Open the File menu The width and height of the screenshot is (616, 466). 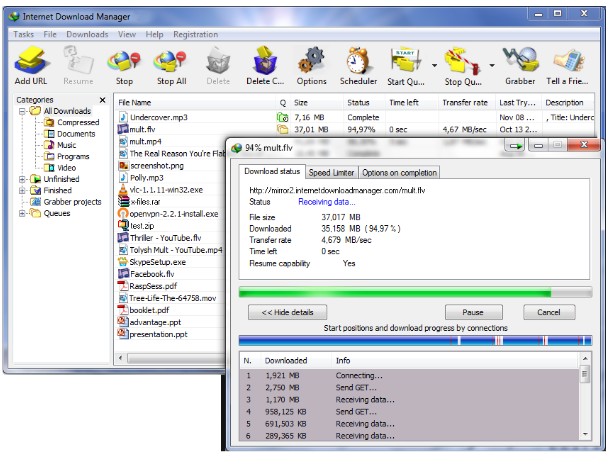click(x=50, y=34)
